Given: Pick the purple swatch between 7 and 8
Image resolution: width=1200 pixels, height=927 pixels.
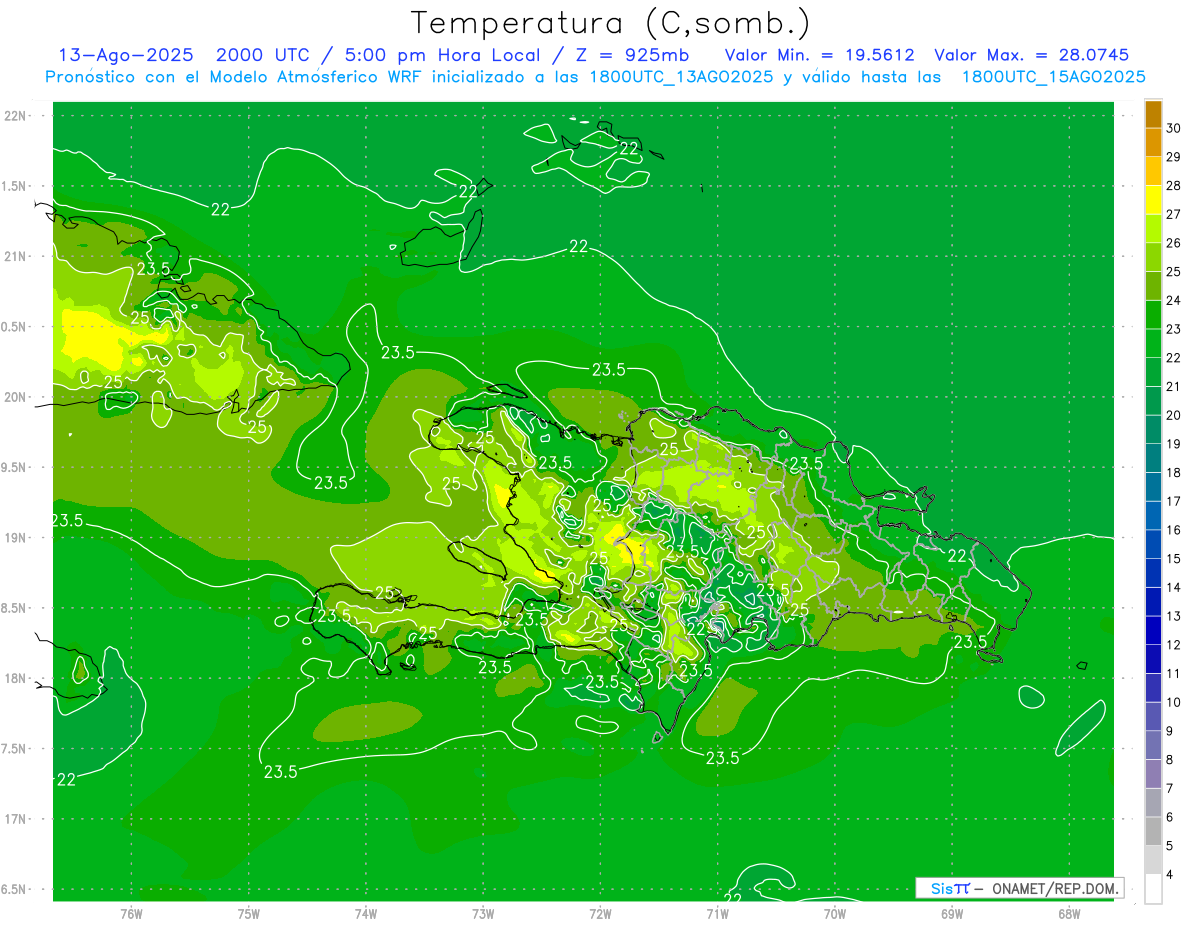Looking at the screenshot, I should pos(1153,774).
